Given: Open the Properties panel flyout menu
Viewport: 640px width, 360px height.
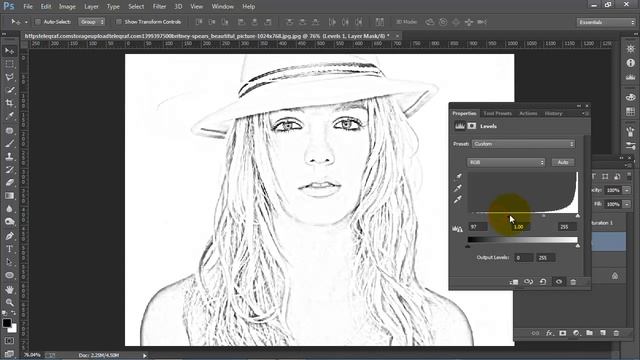Looking at the screenshot, I should 585,113.
